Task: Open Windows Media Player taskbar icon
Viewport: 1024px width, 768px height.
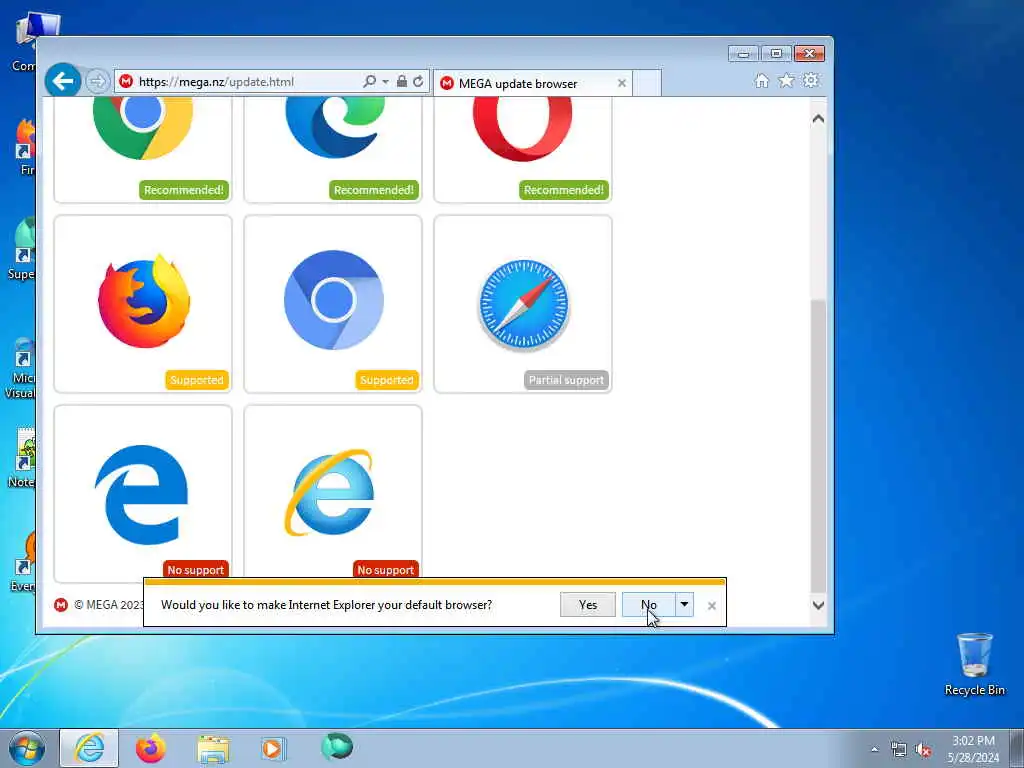Action: pyautogui.click(x=273, y=748)
